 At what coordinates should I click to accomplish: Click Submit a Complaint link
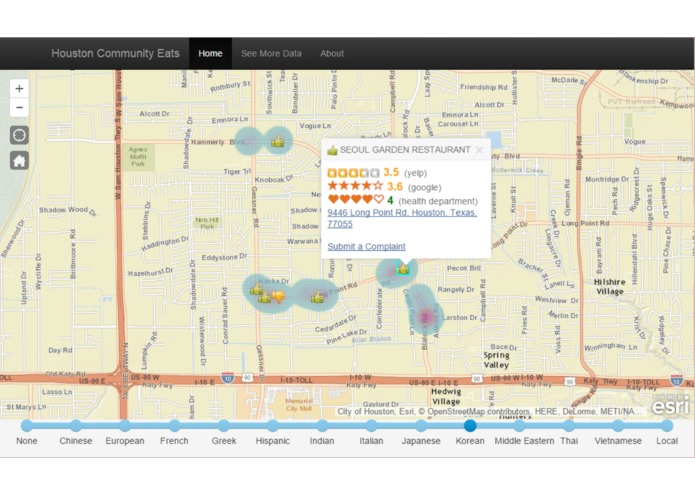click(x=366, y=246)
